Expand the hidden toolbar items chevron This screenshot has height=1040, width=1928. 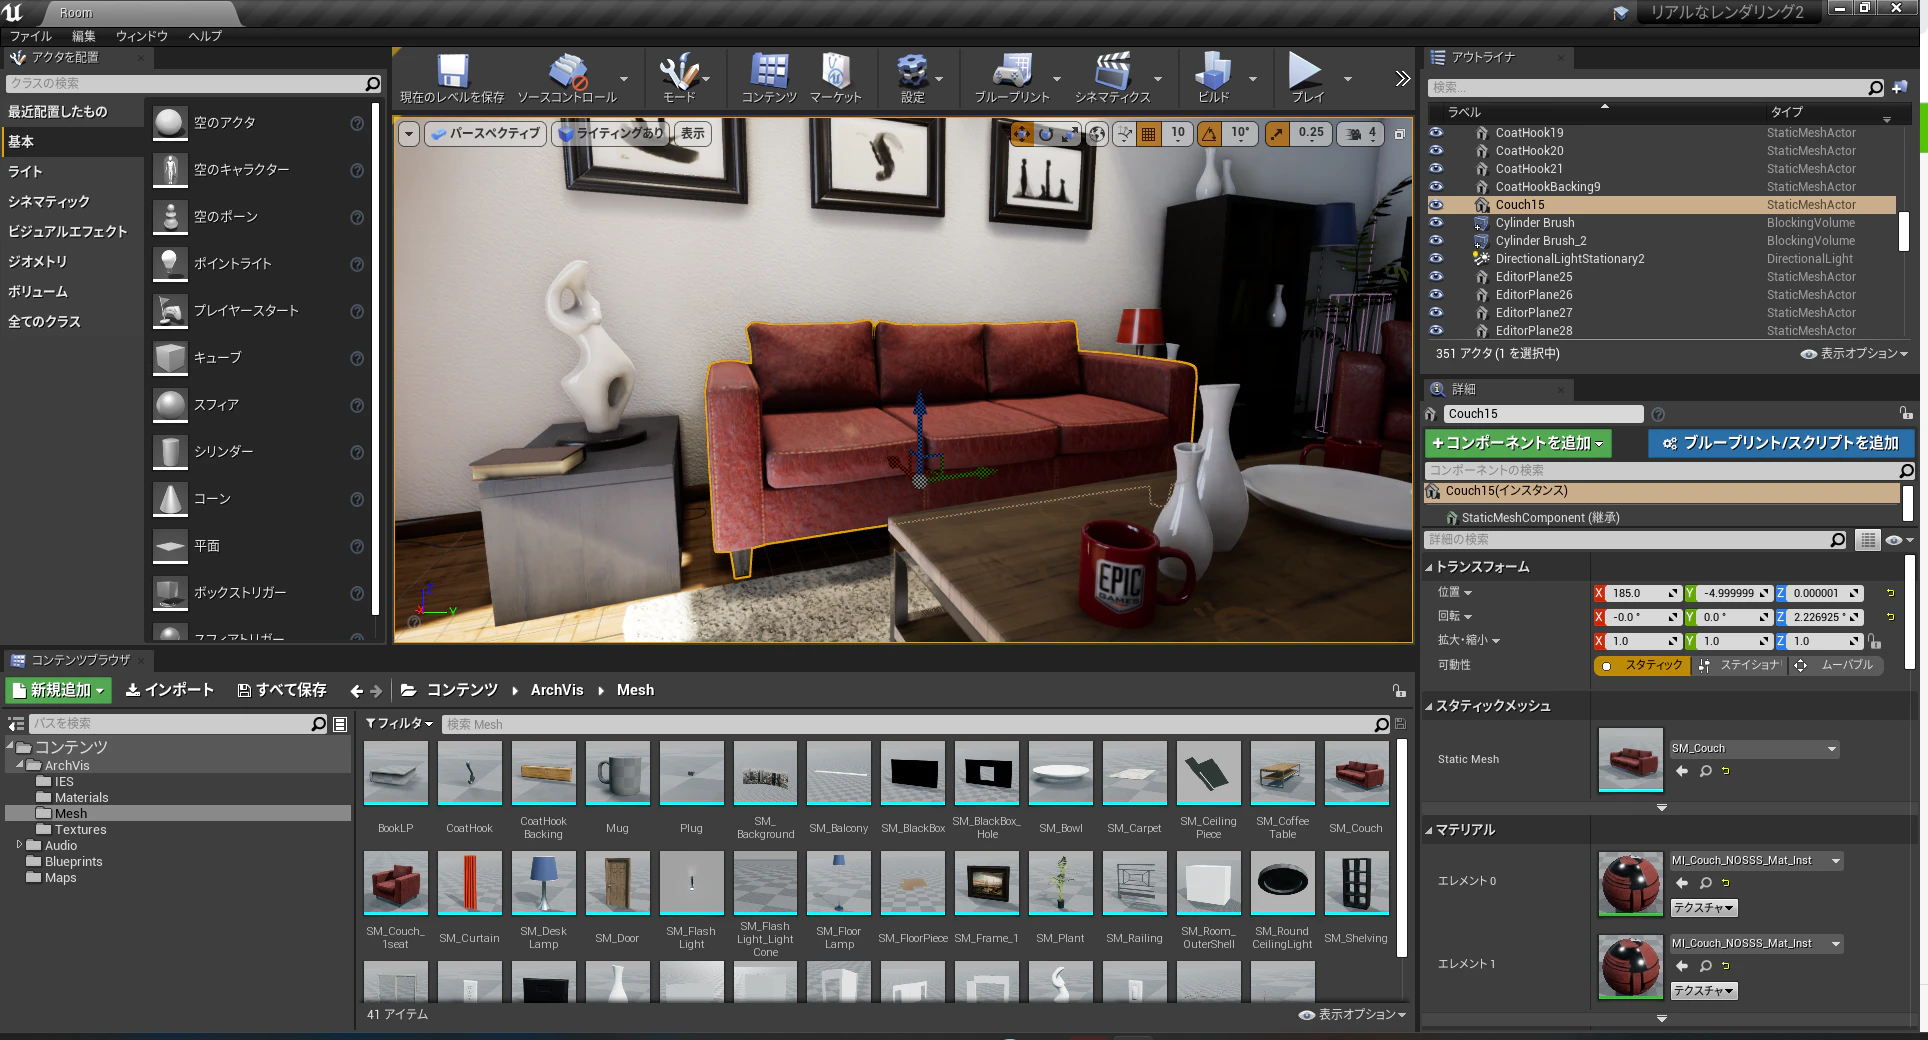point(1402,79)
